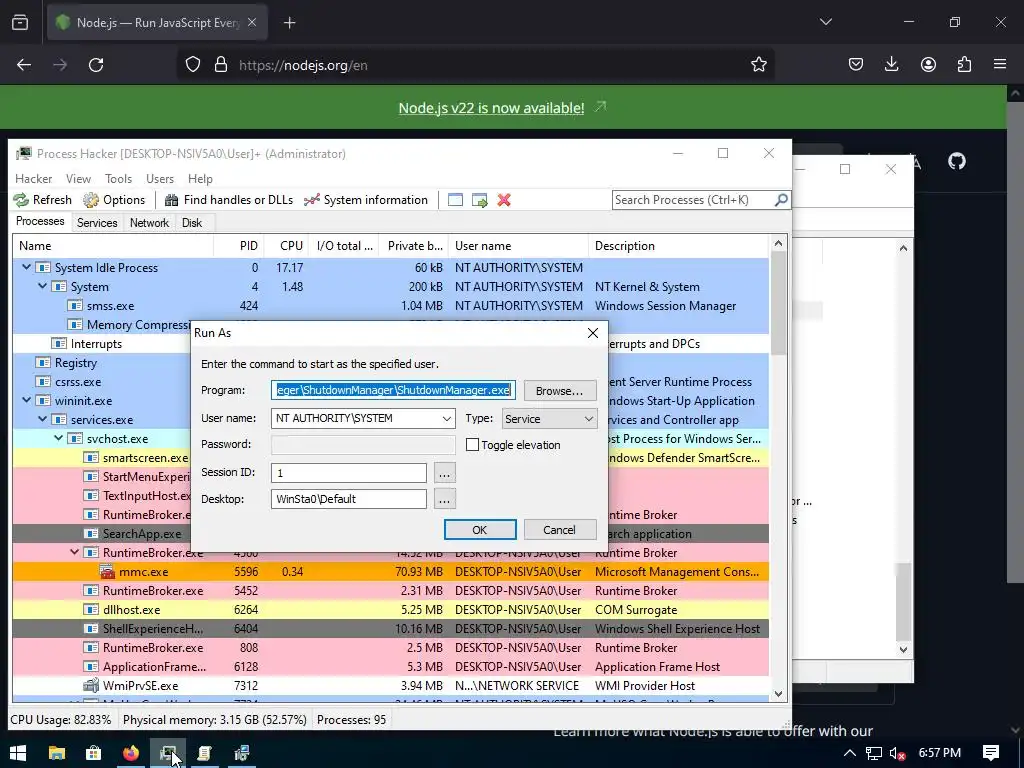Toggle the Toggle elevation checkbox
1024x768 pixels.
tap(472, 445)
